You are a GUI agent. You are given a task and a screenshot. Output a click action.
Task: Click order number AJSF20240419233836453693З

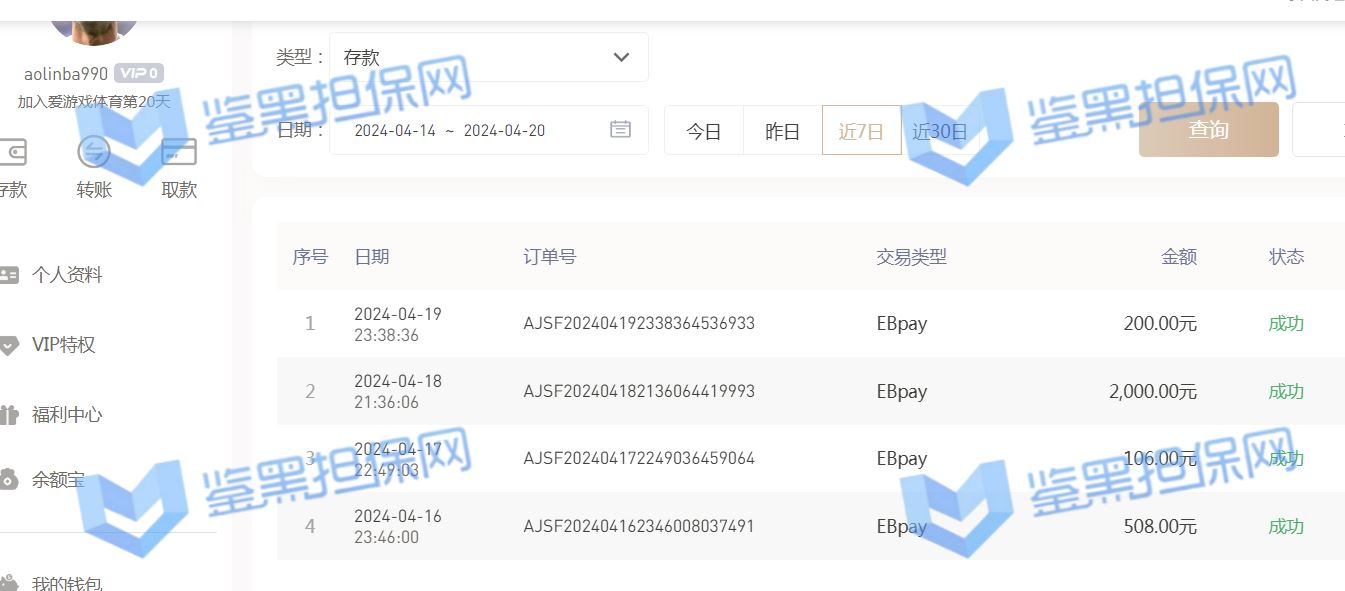[639, 323]
